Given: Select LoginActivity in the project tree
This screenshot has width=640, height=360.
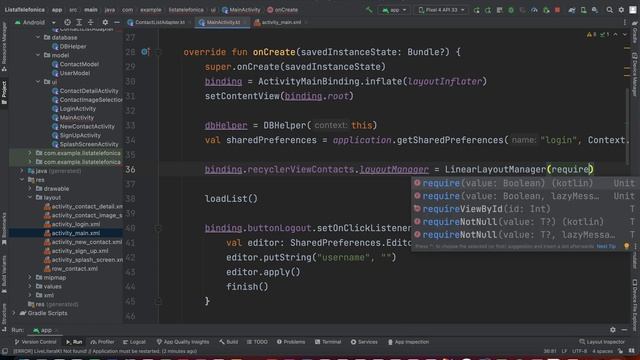Looking at the screenshot, I should coord(74,109).
